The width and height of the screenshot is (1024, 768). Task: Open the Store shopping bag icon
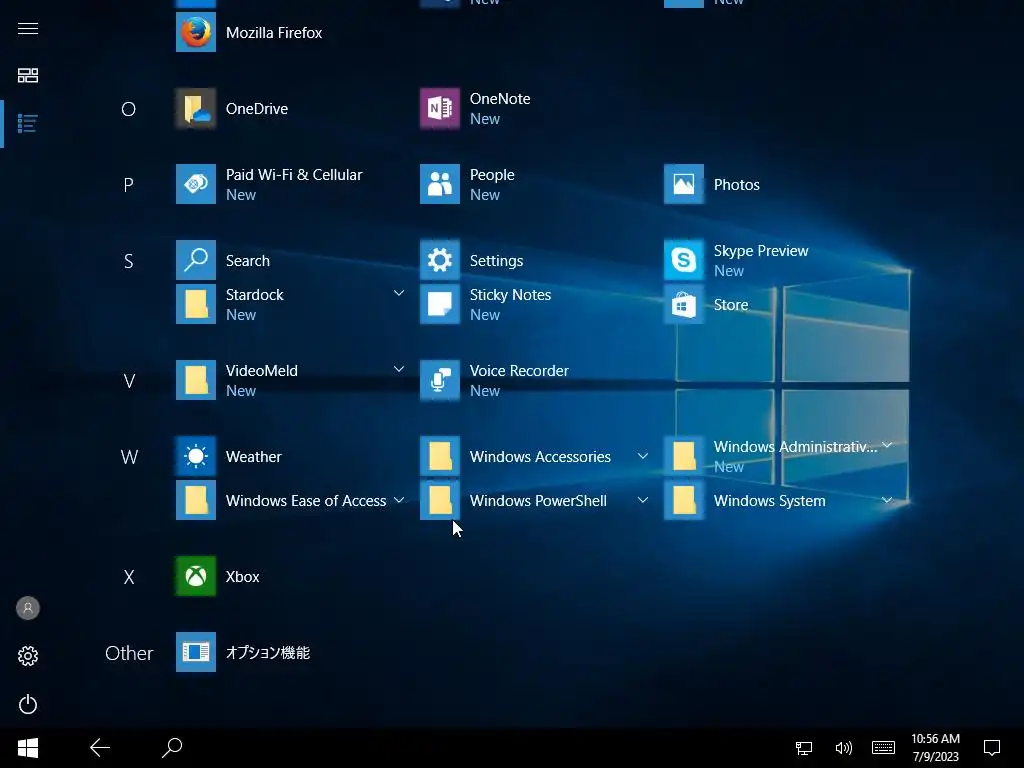coord(684,304)
